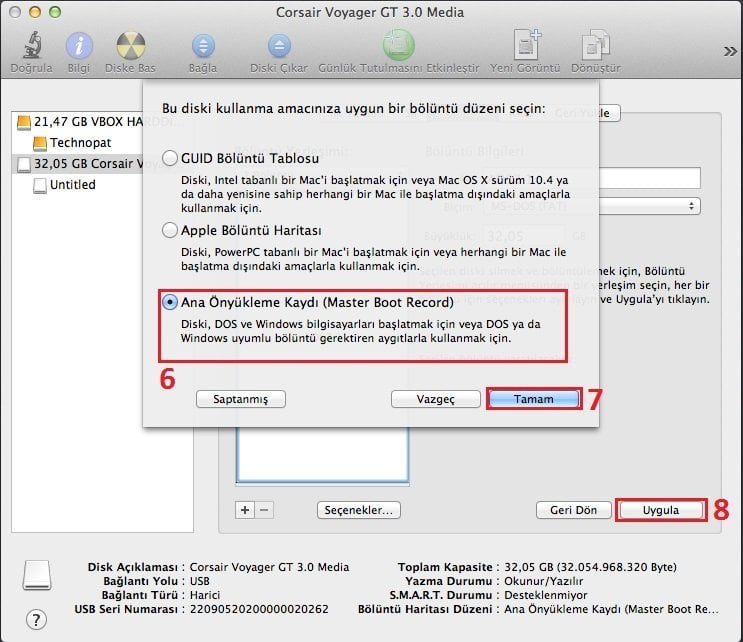743x642 pixels.
Task: Open the Seçenekler... options button
Action: pos(359,510)
